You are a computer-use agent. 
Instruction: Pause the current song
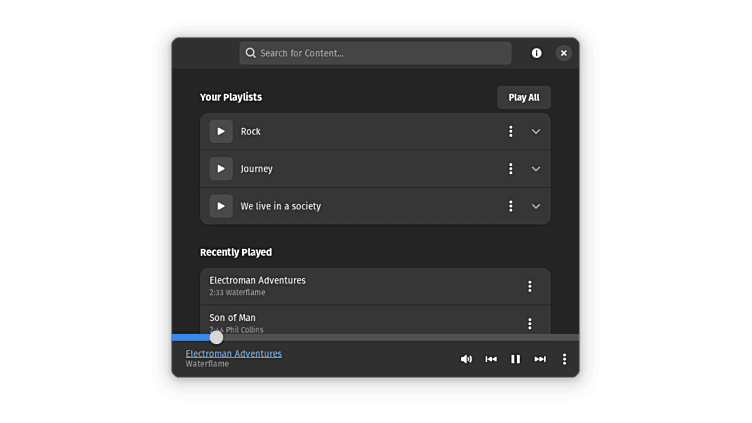(515, 359)
